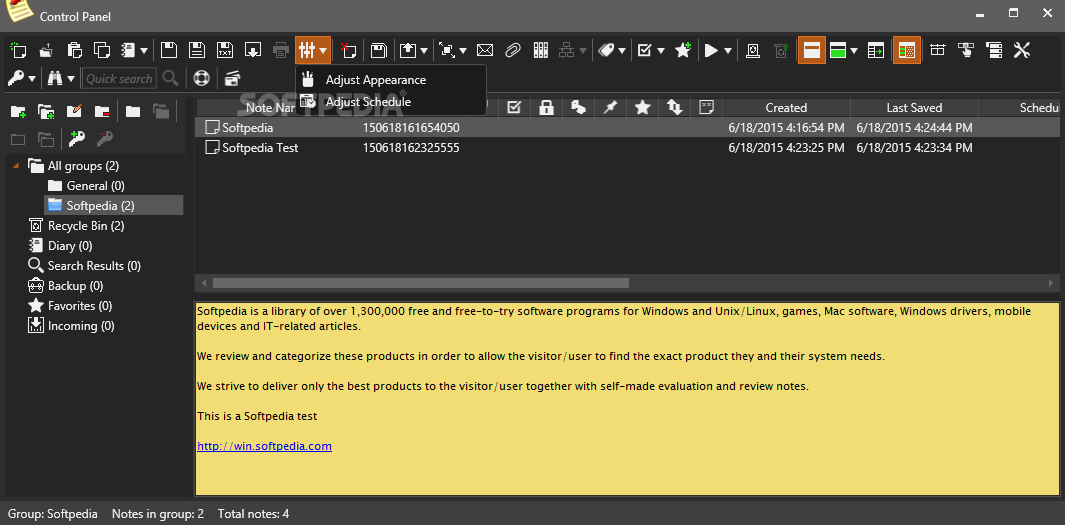
Task: Create a new note with the toolbar icon
Action: tap(18, 50)
